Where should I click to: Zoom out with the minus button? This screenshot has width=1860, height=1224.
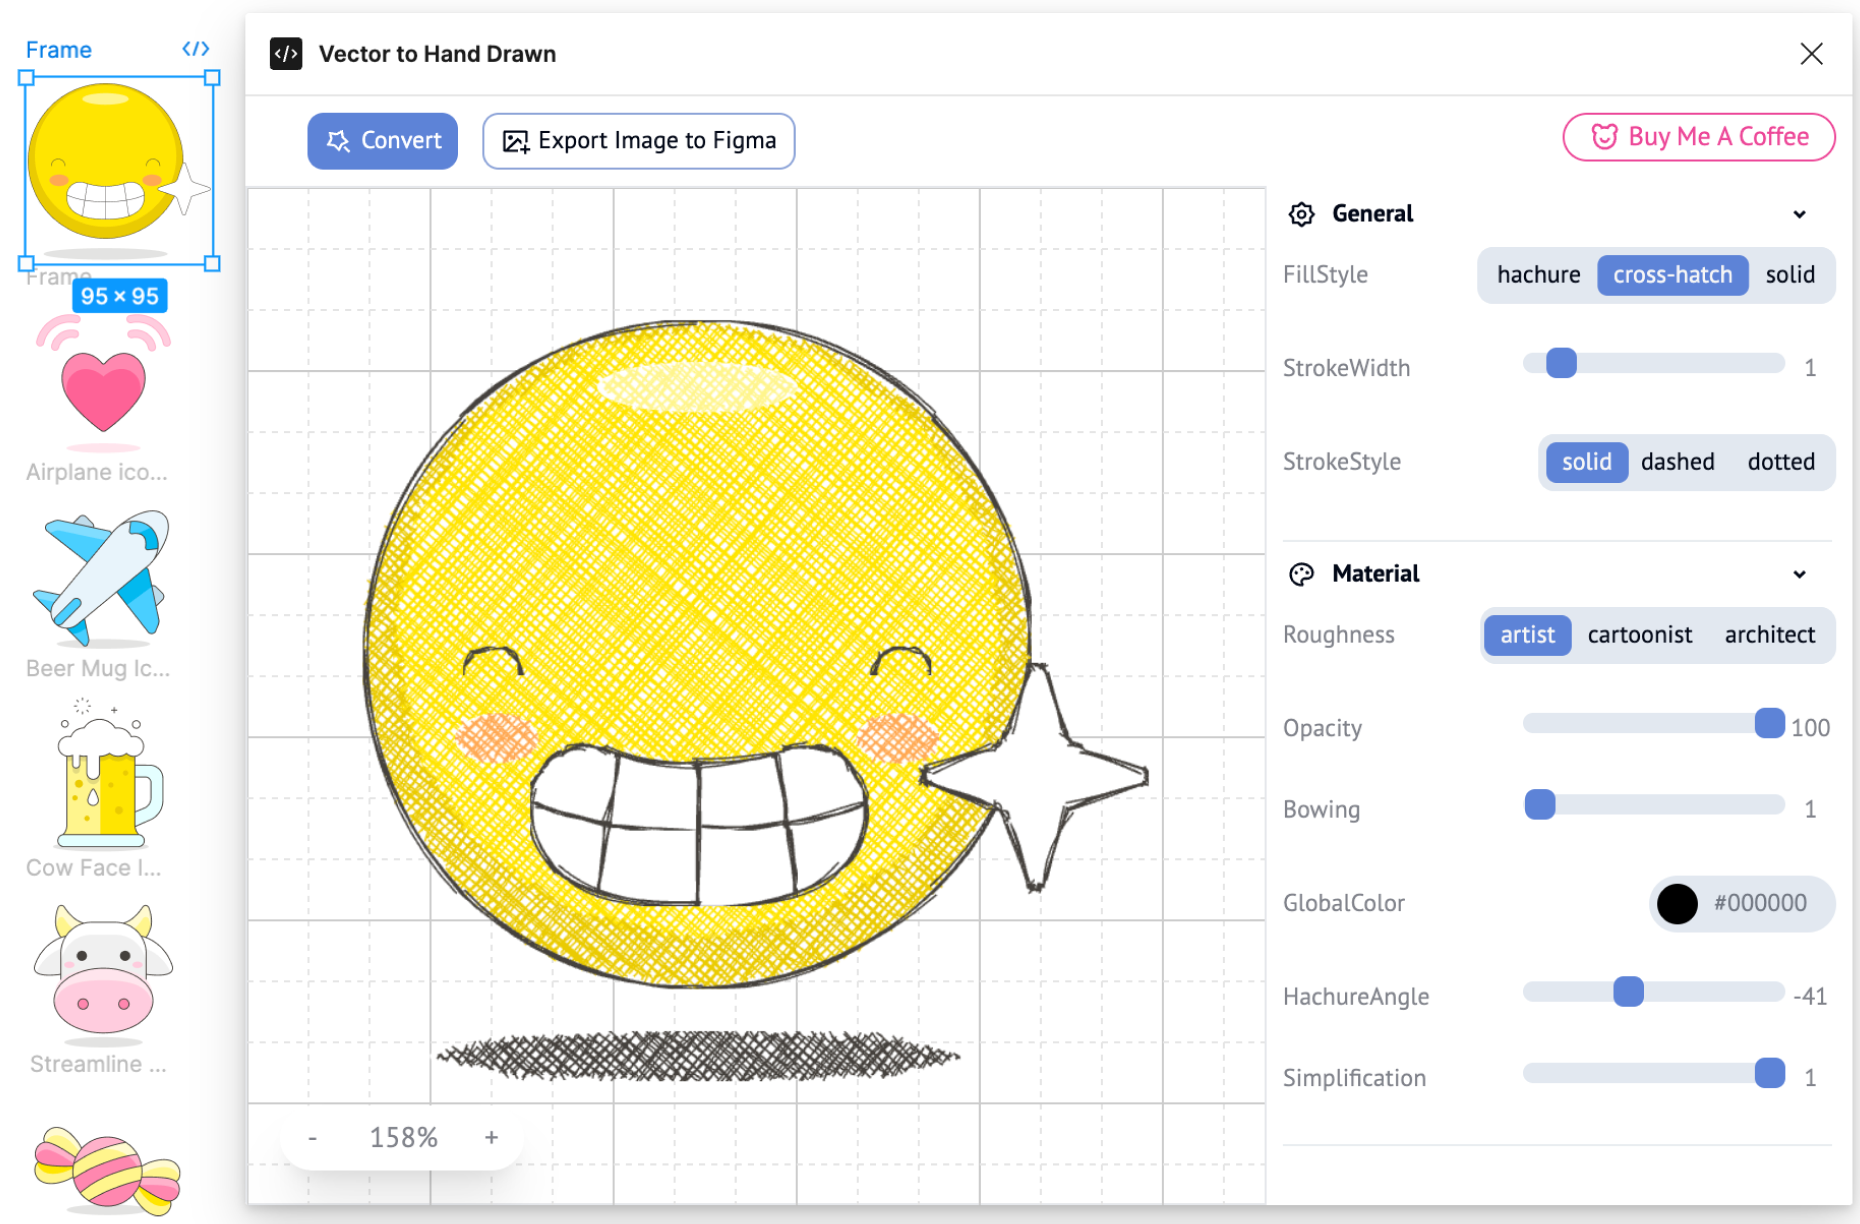313,1138
